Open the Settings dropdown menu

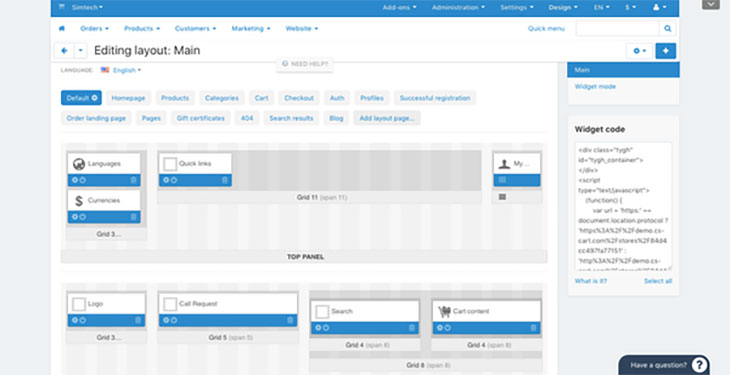click(x=517, y=7)
